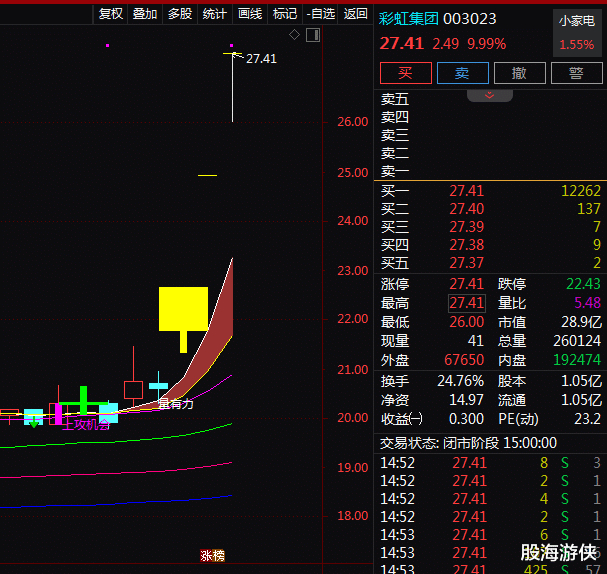Click the 卖一 order book row
607x574 pixels.
pos(490,171)
